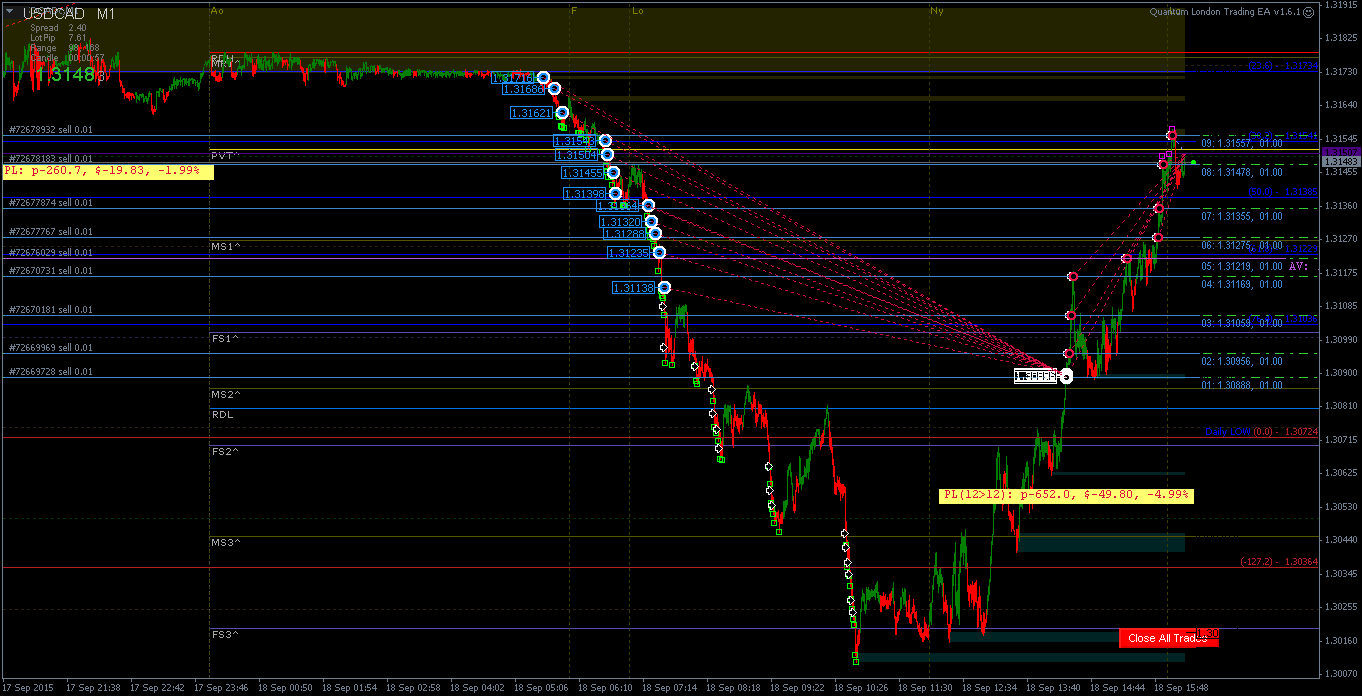Click the Close All Trades button
Viewport: 1362px width, 696px height.
(x=1168, y=638)
